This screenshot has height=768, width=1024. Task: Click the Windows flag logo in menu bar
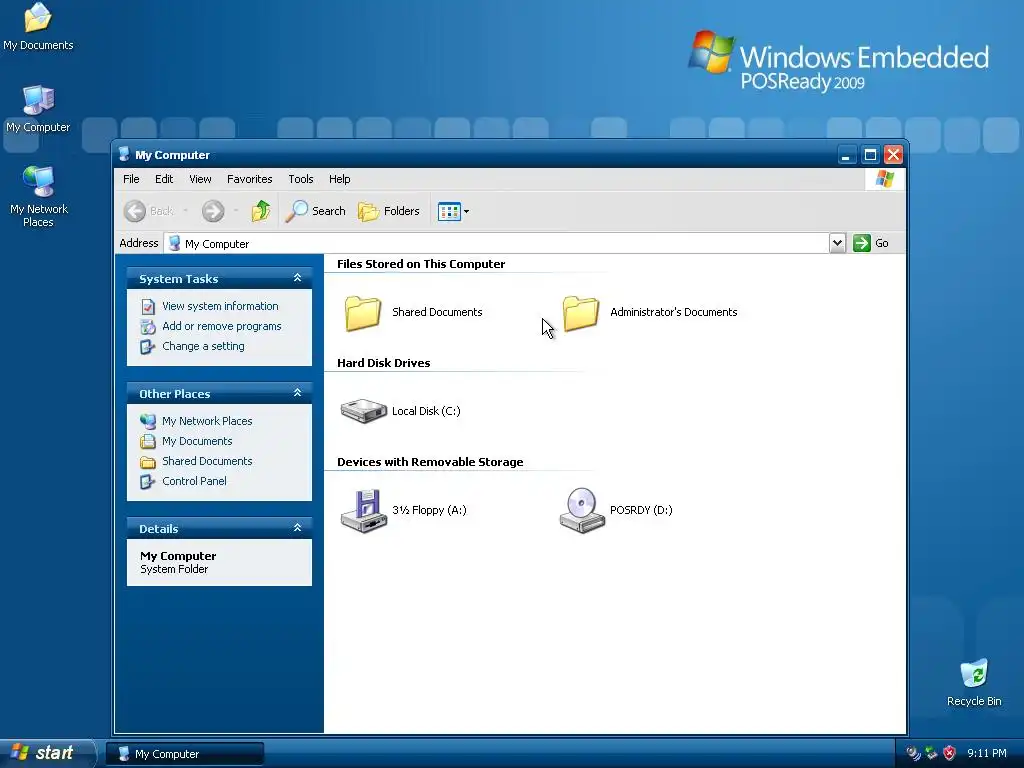(885, 179)
